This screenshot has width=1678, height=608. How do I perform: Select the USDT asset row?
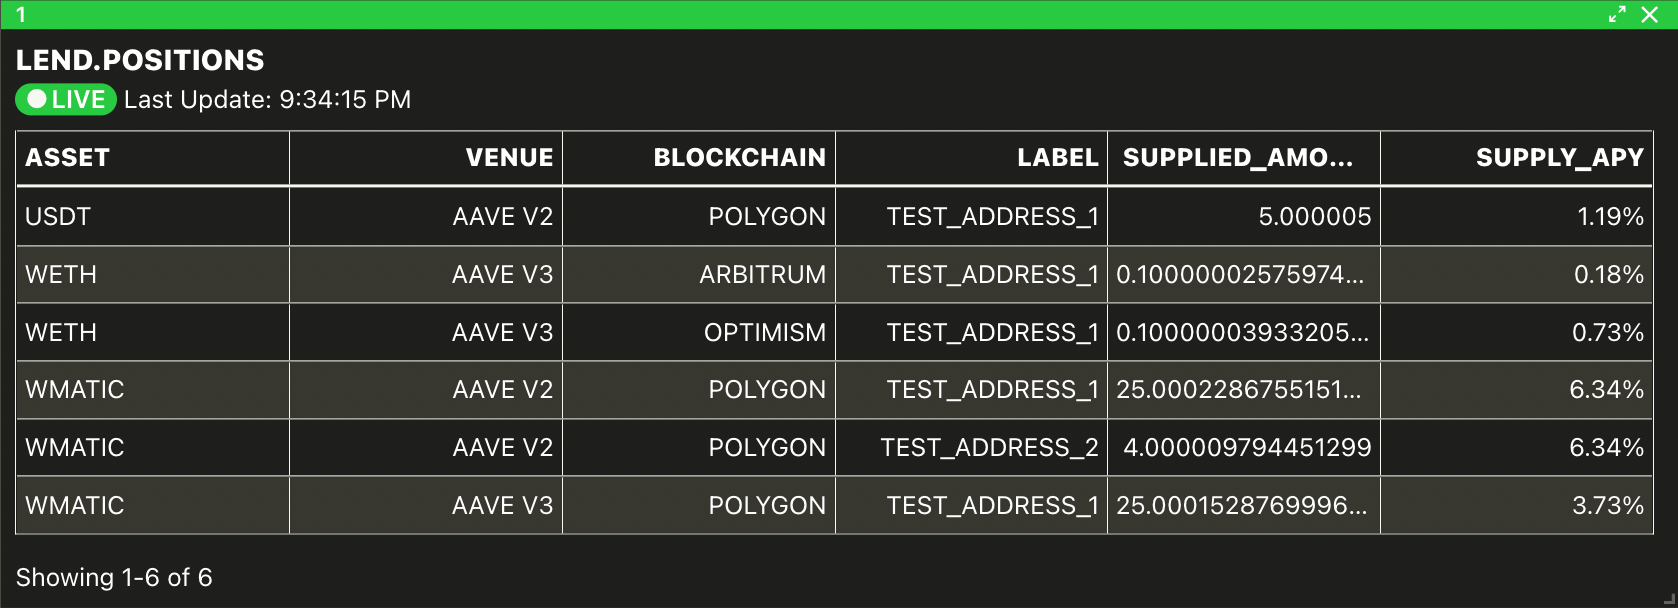(834, 217)
